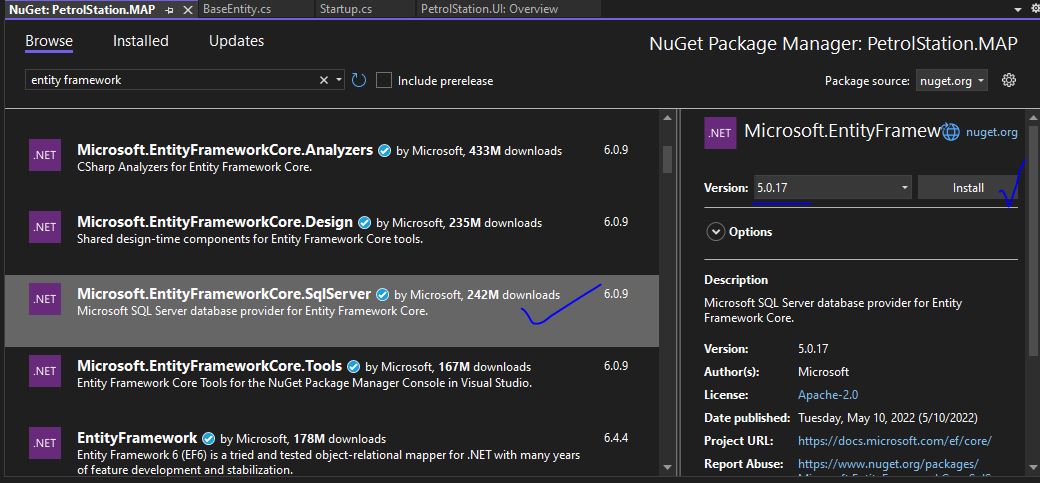Click 167M downloads text on Tools
The image size is (1040, 483).
[484, 366]
